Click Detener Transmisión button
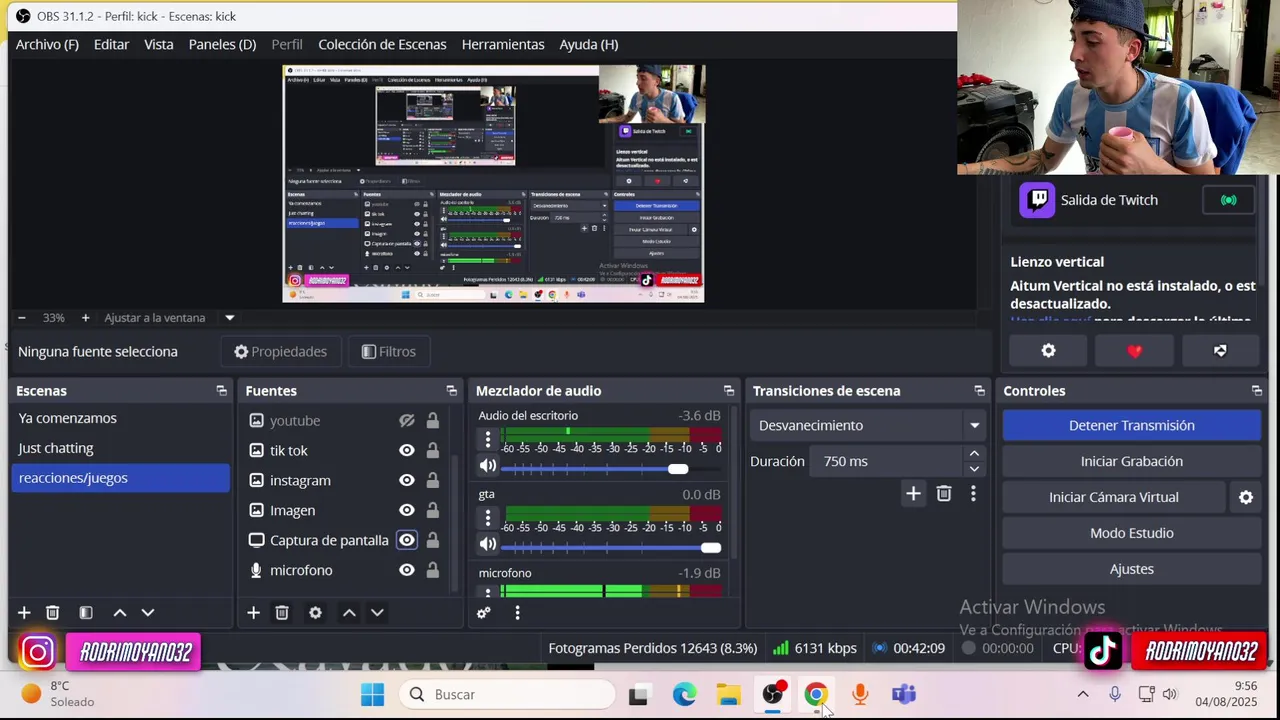Viewport: 1280px width, 720px height. click(1132, 425)
